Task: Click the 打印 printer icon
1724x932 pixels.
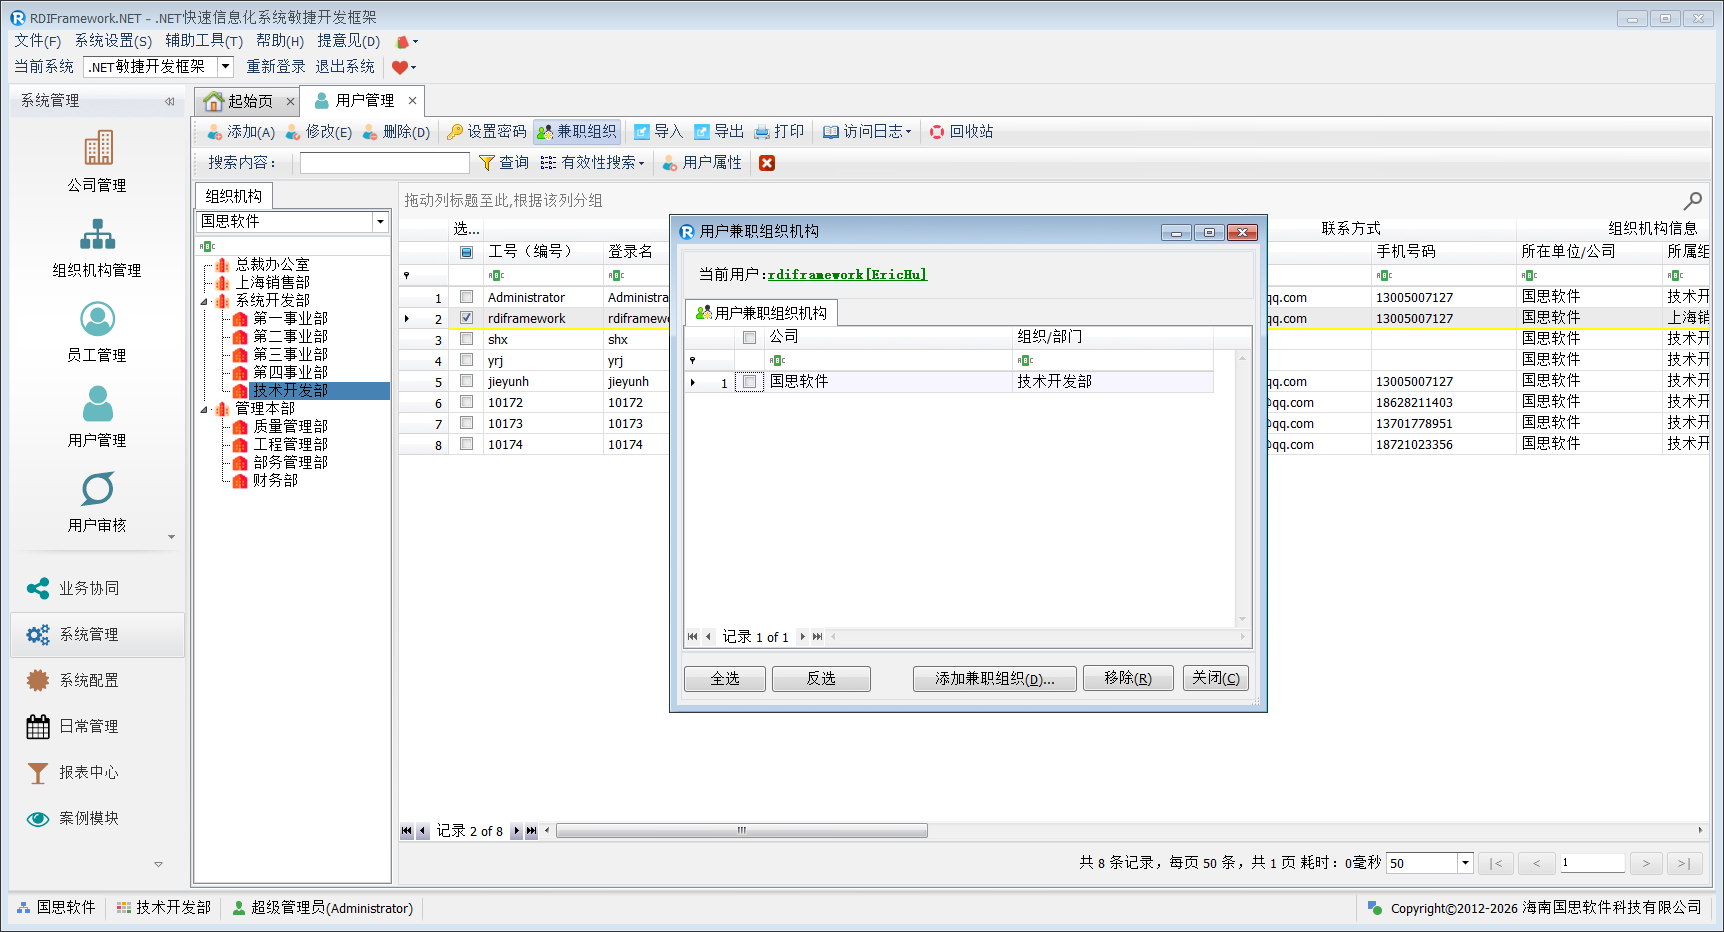Action: click(762, 132)
